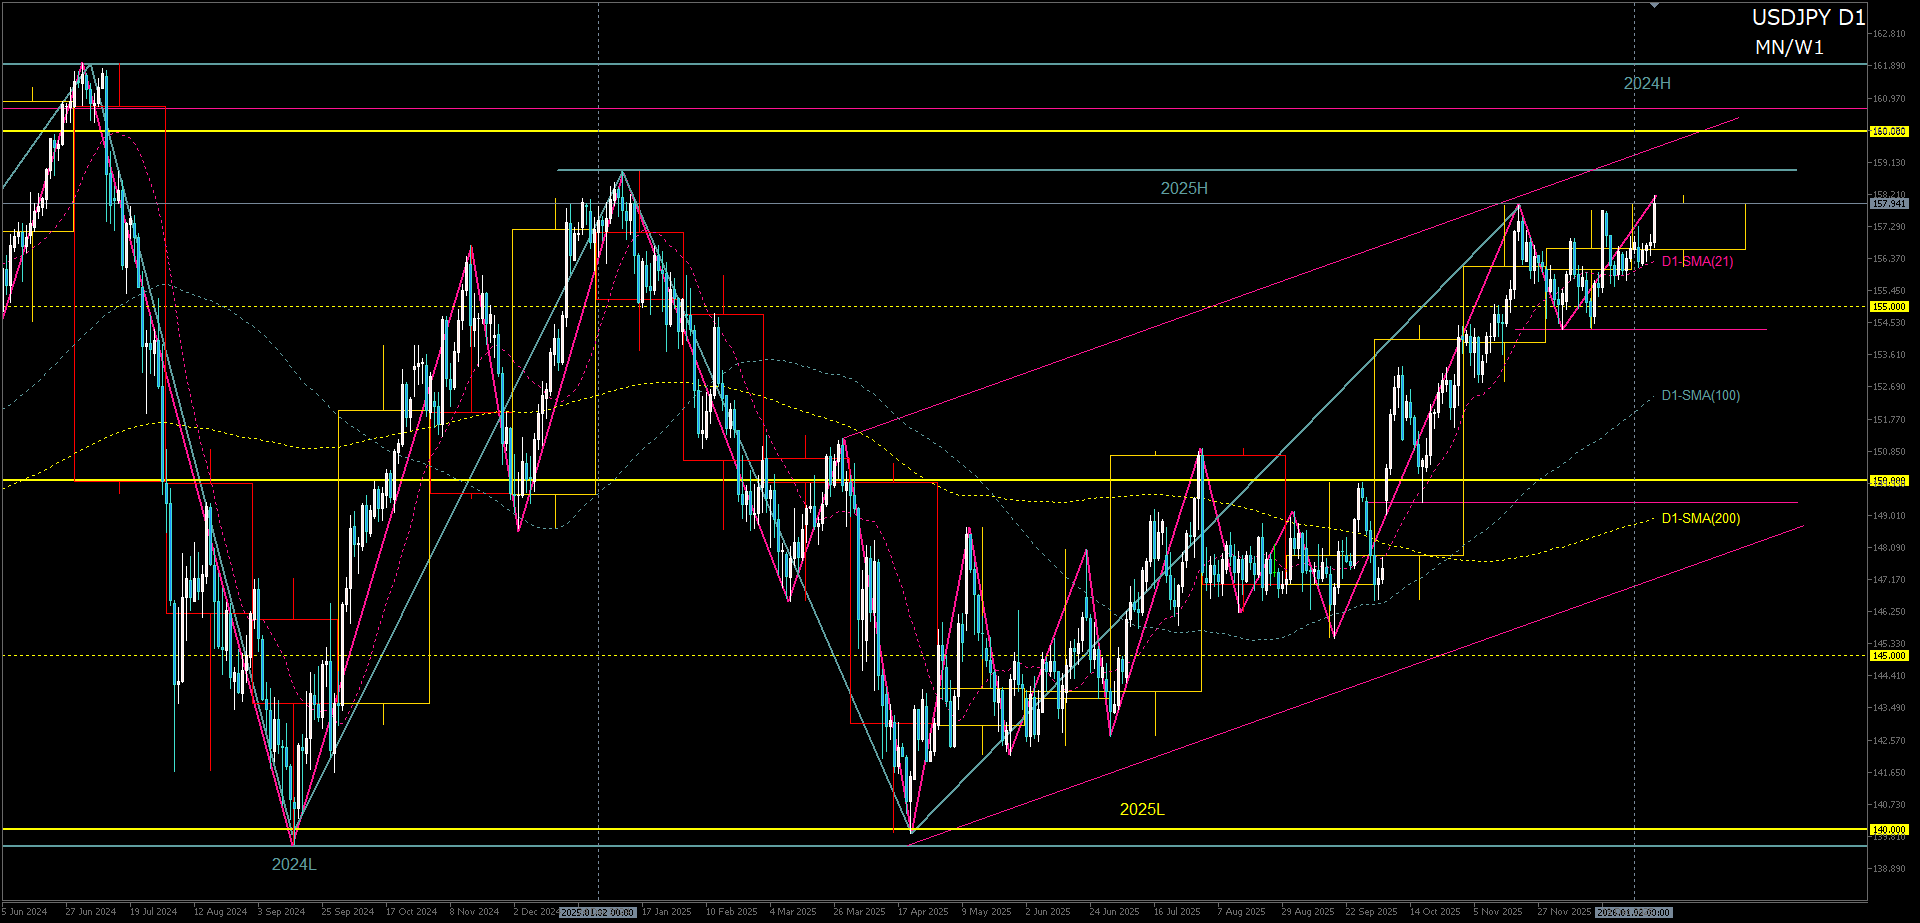This screenshot has height=923, width=1920.
Task: Select the D1-SMA(200) indicator label
Action: pyautogui.click(x=1700, y=519)
